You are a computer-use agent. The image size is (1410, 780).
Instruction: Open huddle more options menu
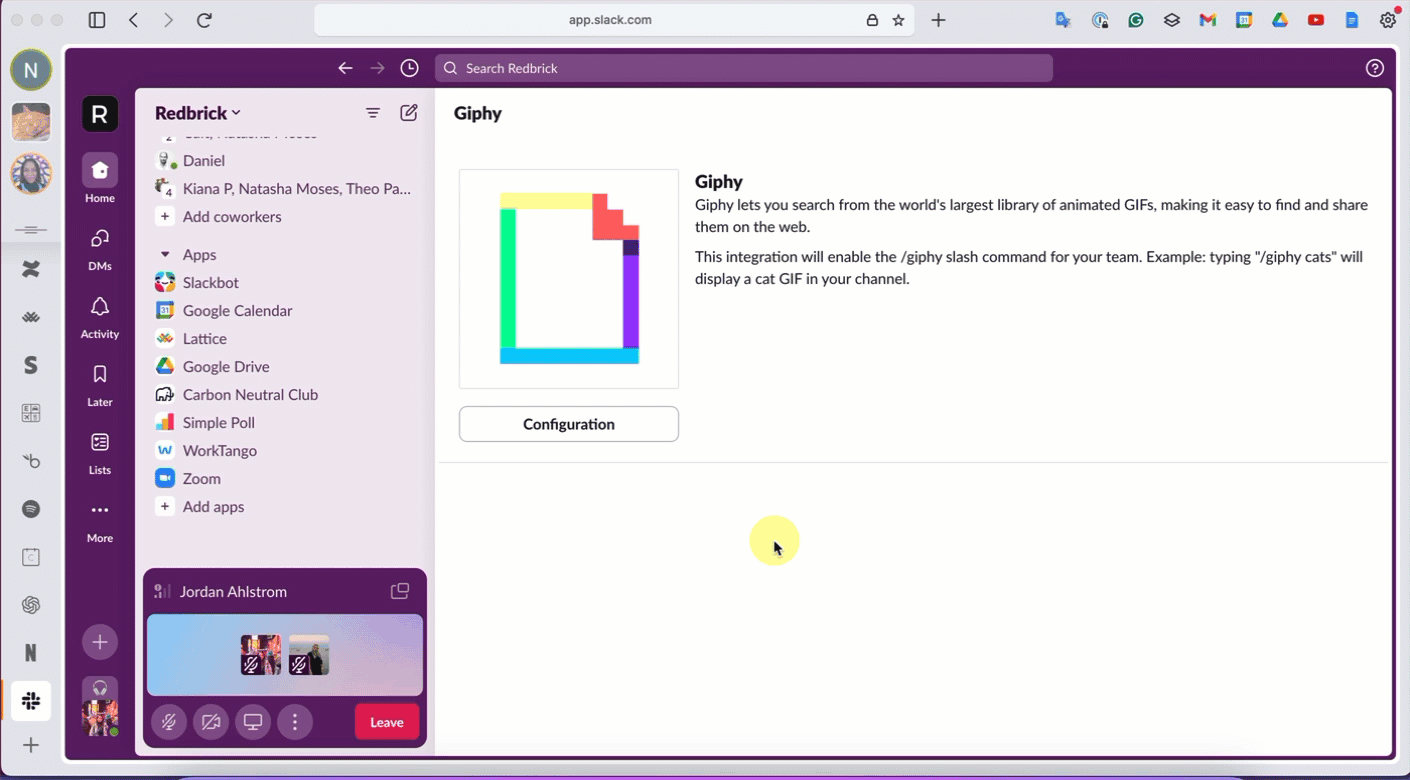tap(295, 722)
